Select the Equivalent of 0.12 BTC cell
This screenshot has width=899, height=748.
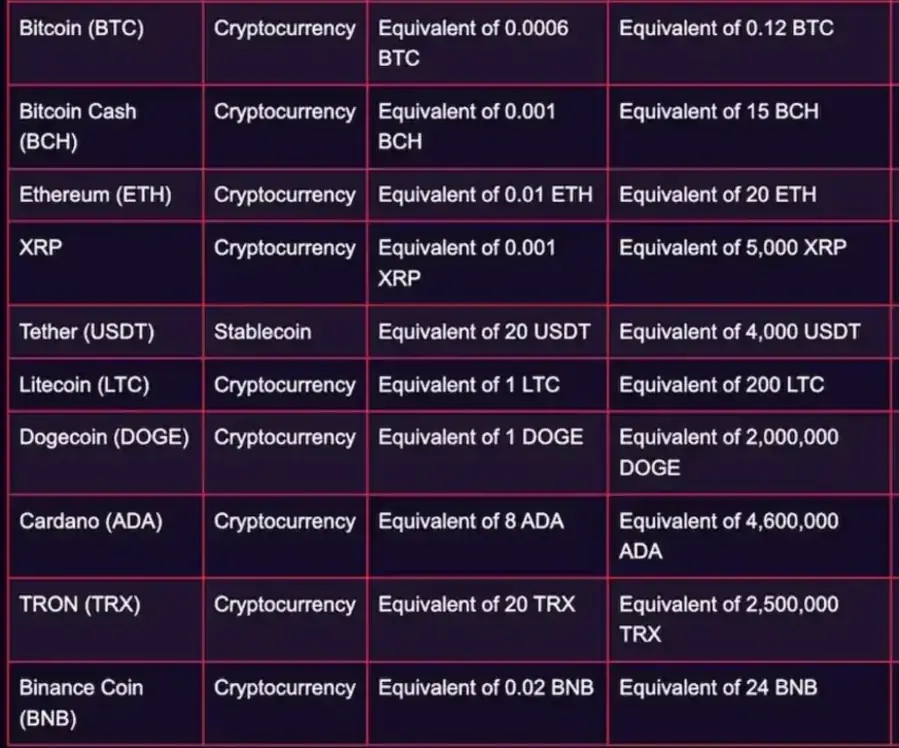(x=749, y=44)
